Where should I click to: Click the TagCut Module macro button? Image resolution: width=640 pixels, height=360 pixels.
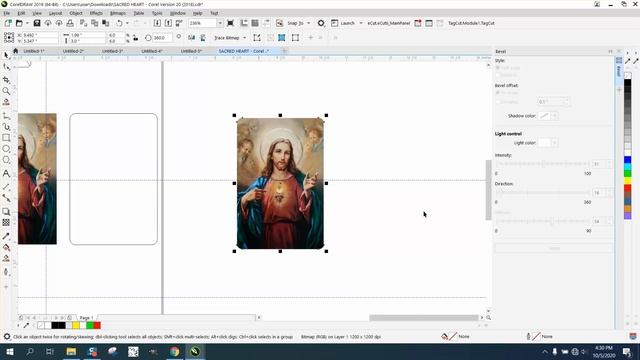[x=471, y=23]
